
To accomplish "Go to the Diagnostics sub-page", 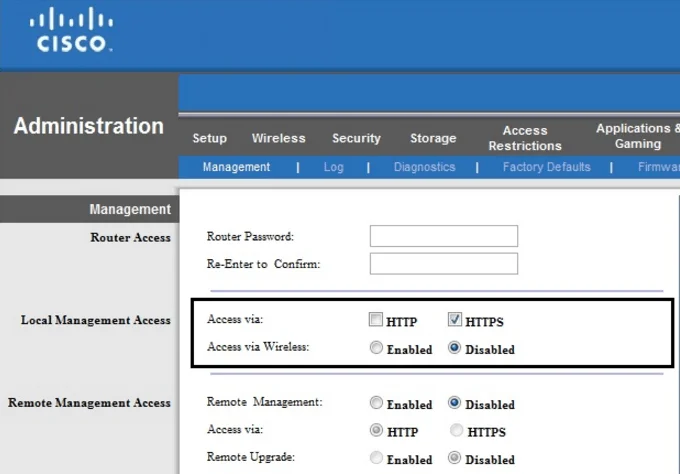I will (x=424, y=167).
